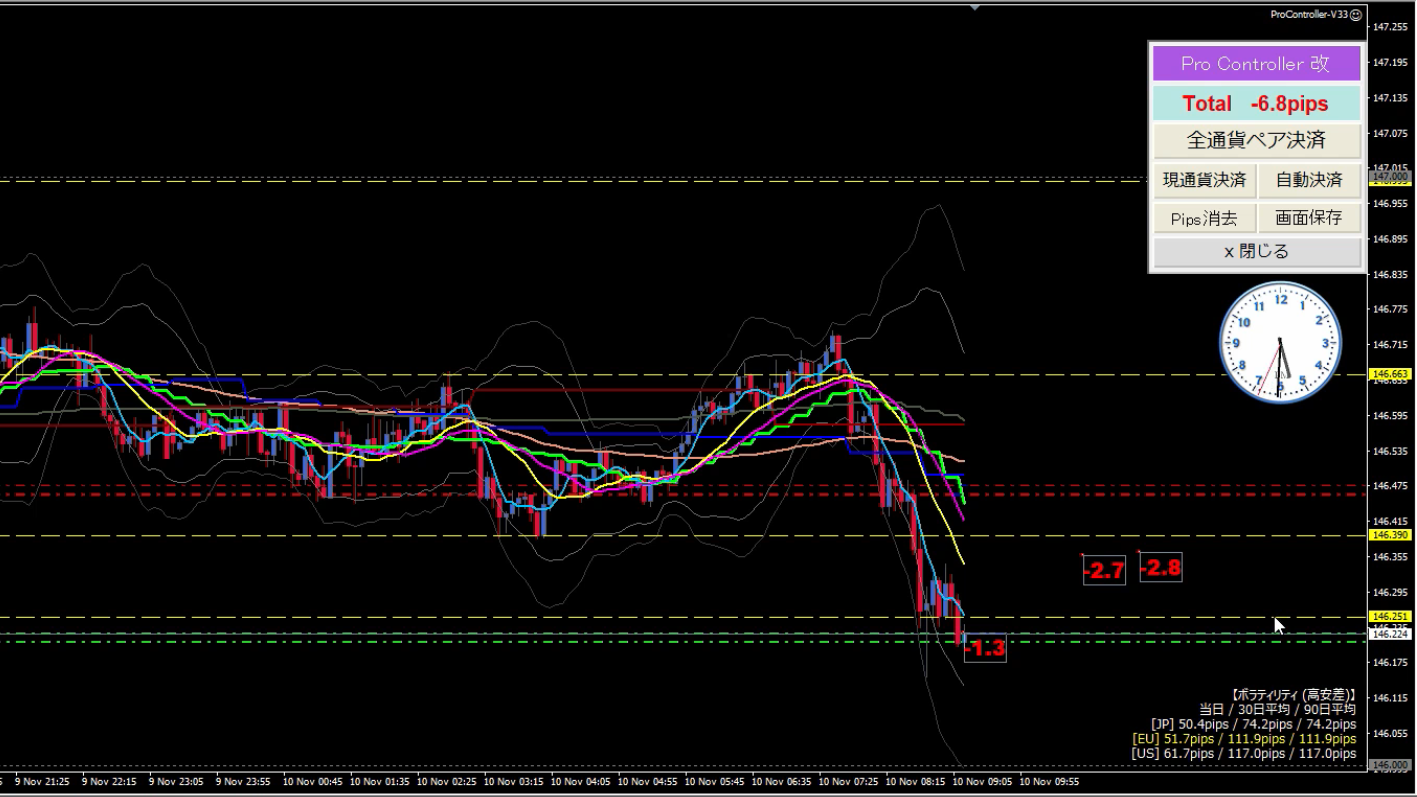Click the 全通貨ペア決済 button
This screenshot has height=797, width=1417.
coord(1256,140)
